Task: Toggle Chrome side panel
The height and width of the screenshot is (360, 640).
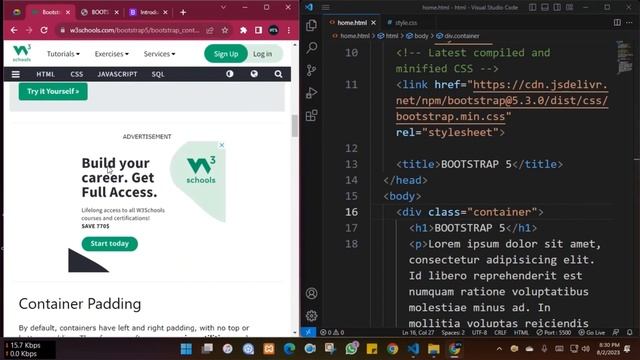Action: click(x=258, y=30)
